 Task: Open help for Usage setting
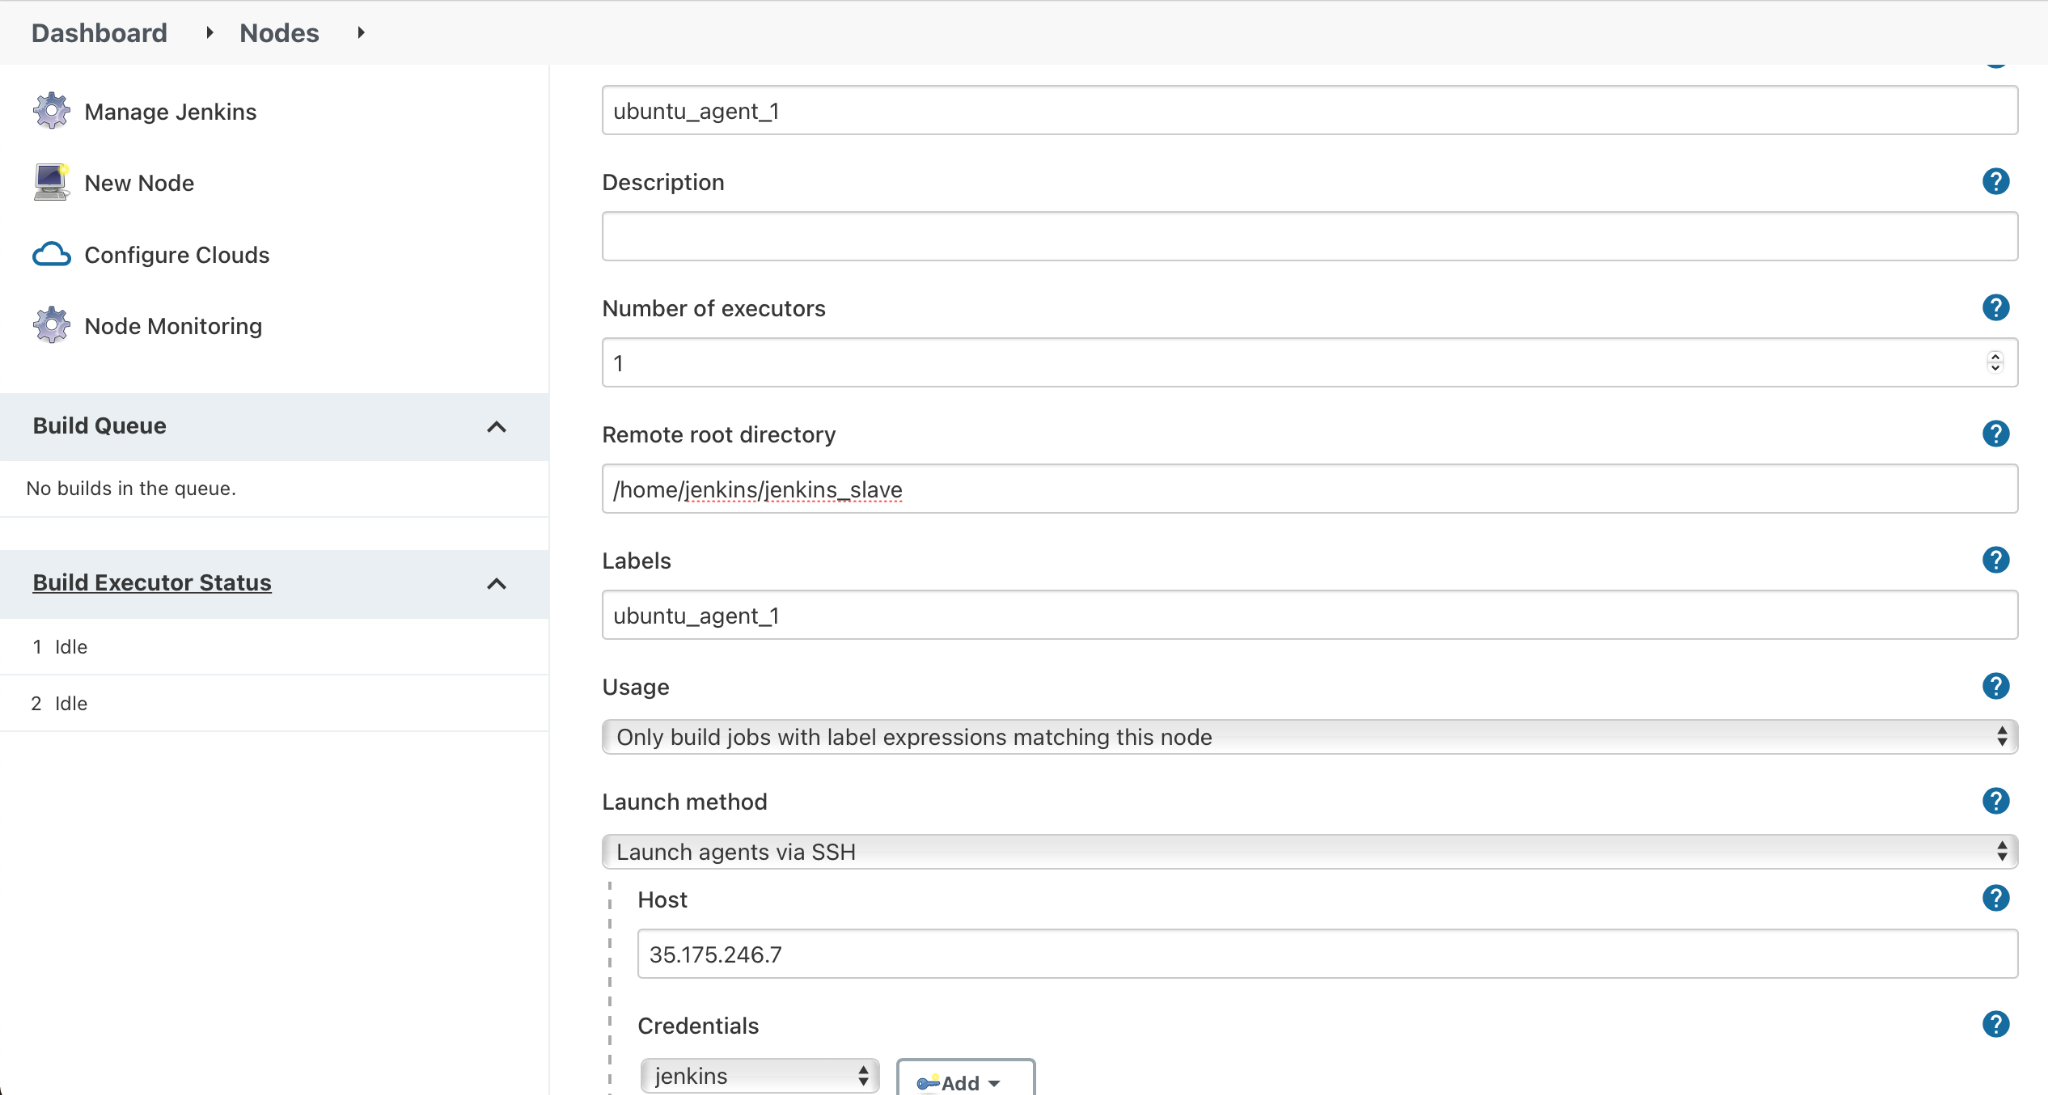pyautogui.click(x=1995, y=686)
